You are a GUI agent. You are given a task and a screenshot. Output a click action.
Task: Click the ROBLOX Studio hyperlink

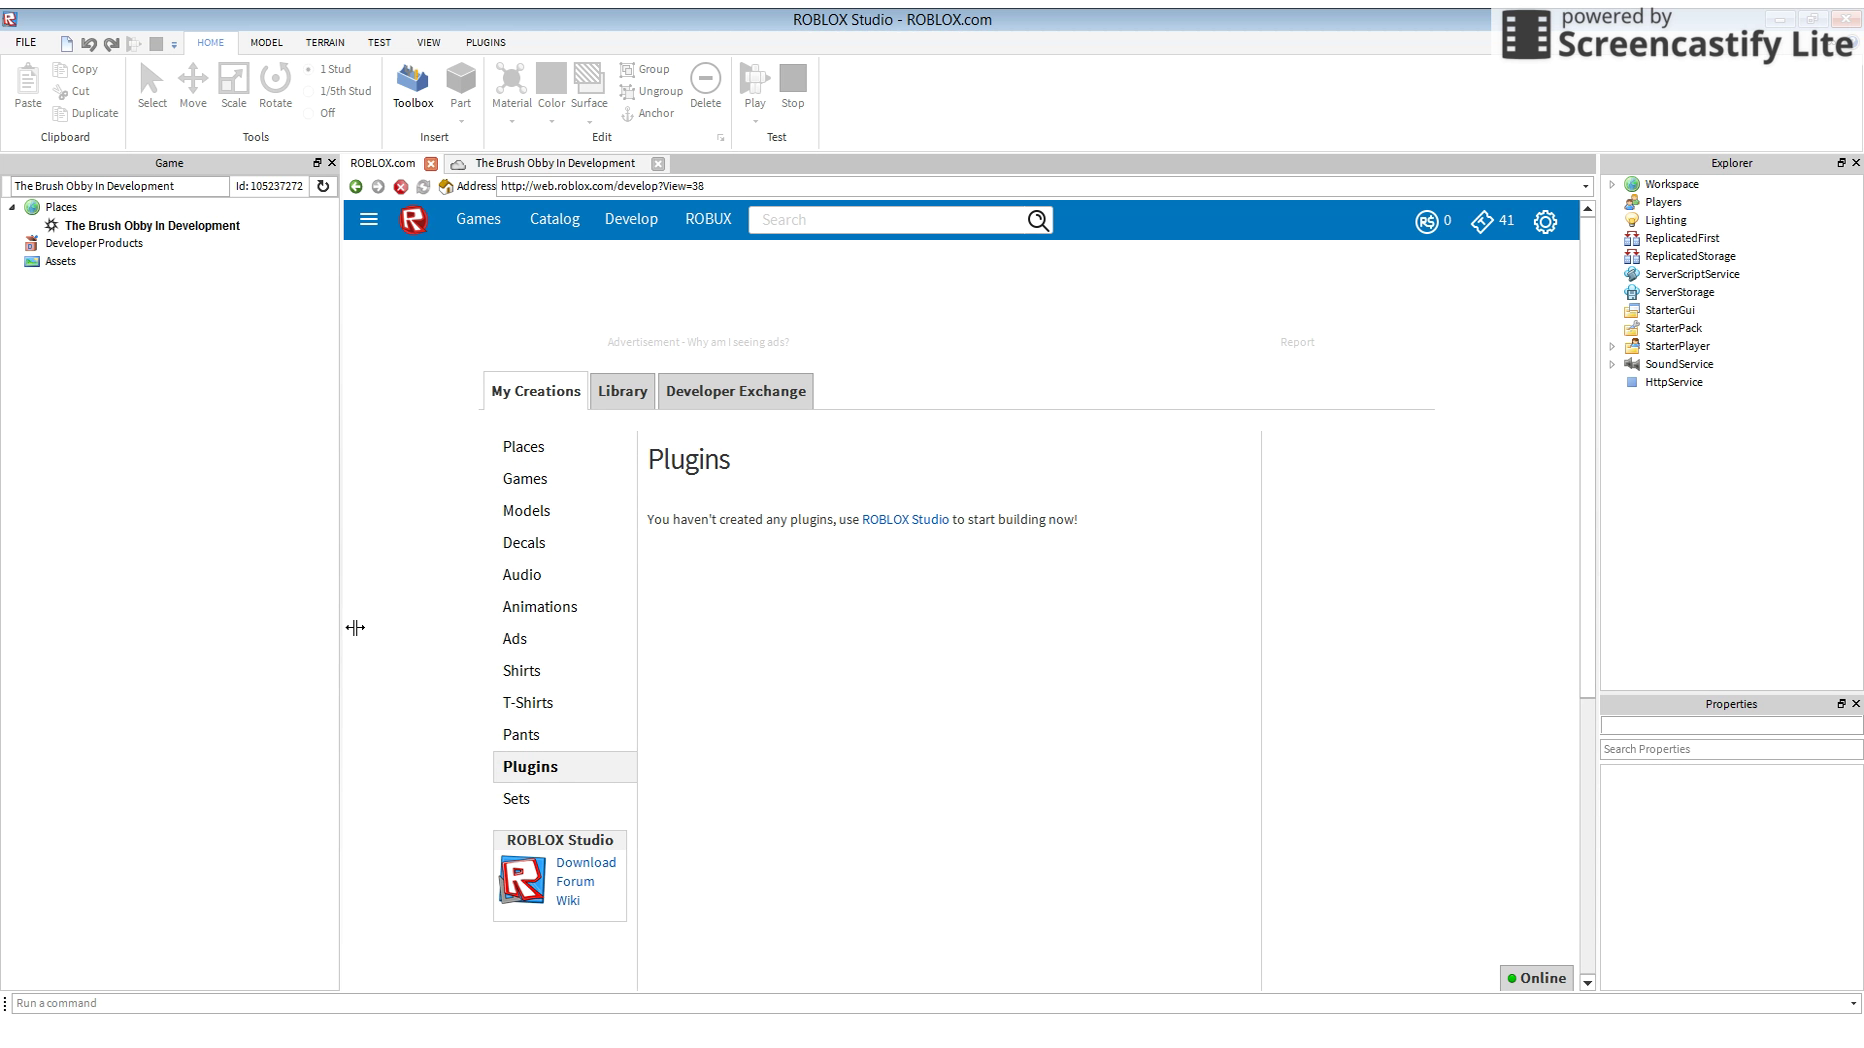905,520
